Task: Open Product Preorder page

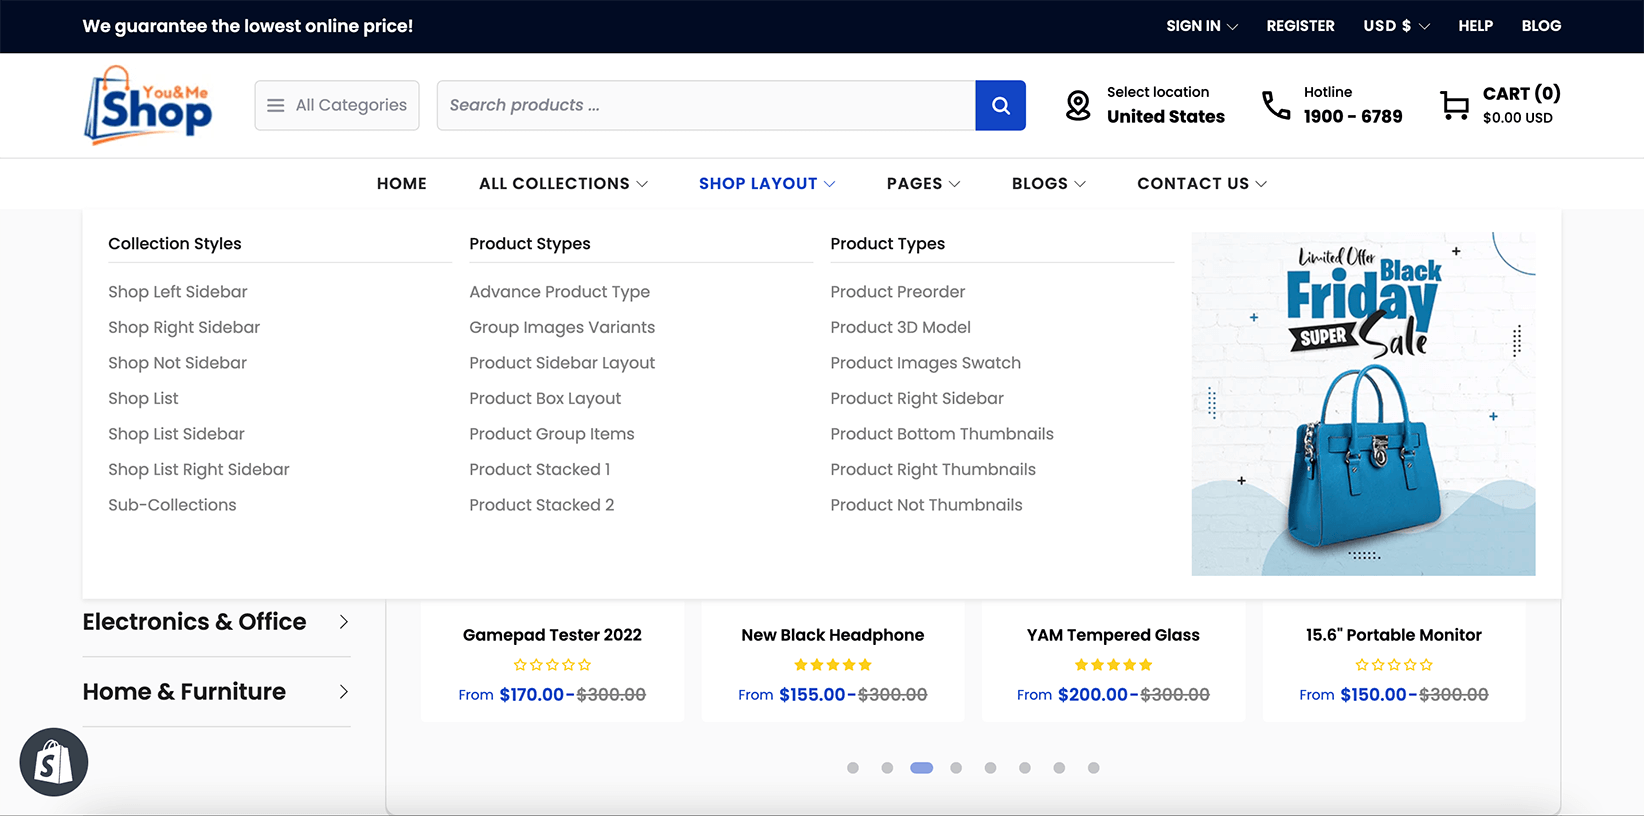Action: (897, 292)
